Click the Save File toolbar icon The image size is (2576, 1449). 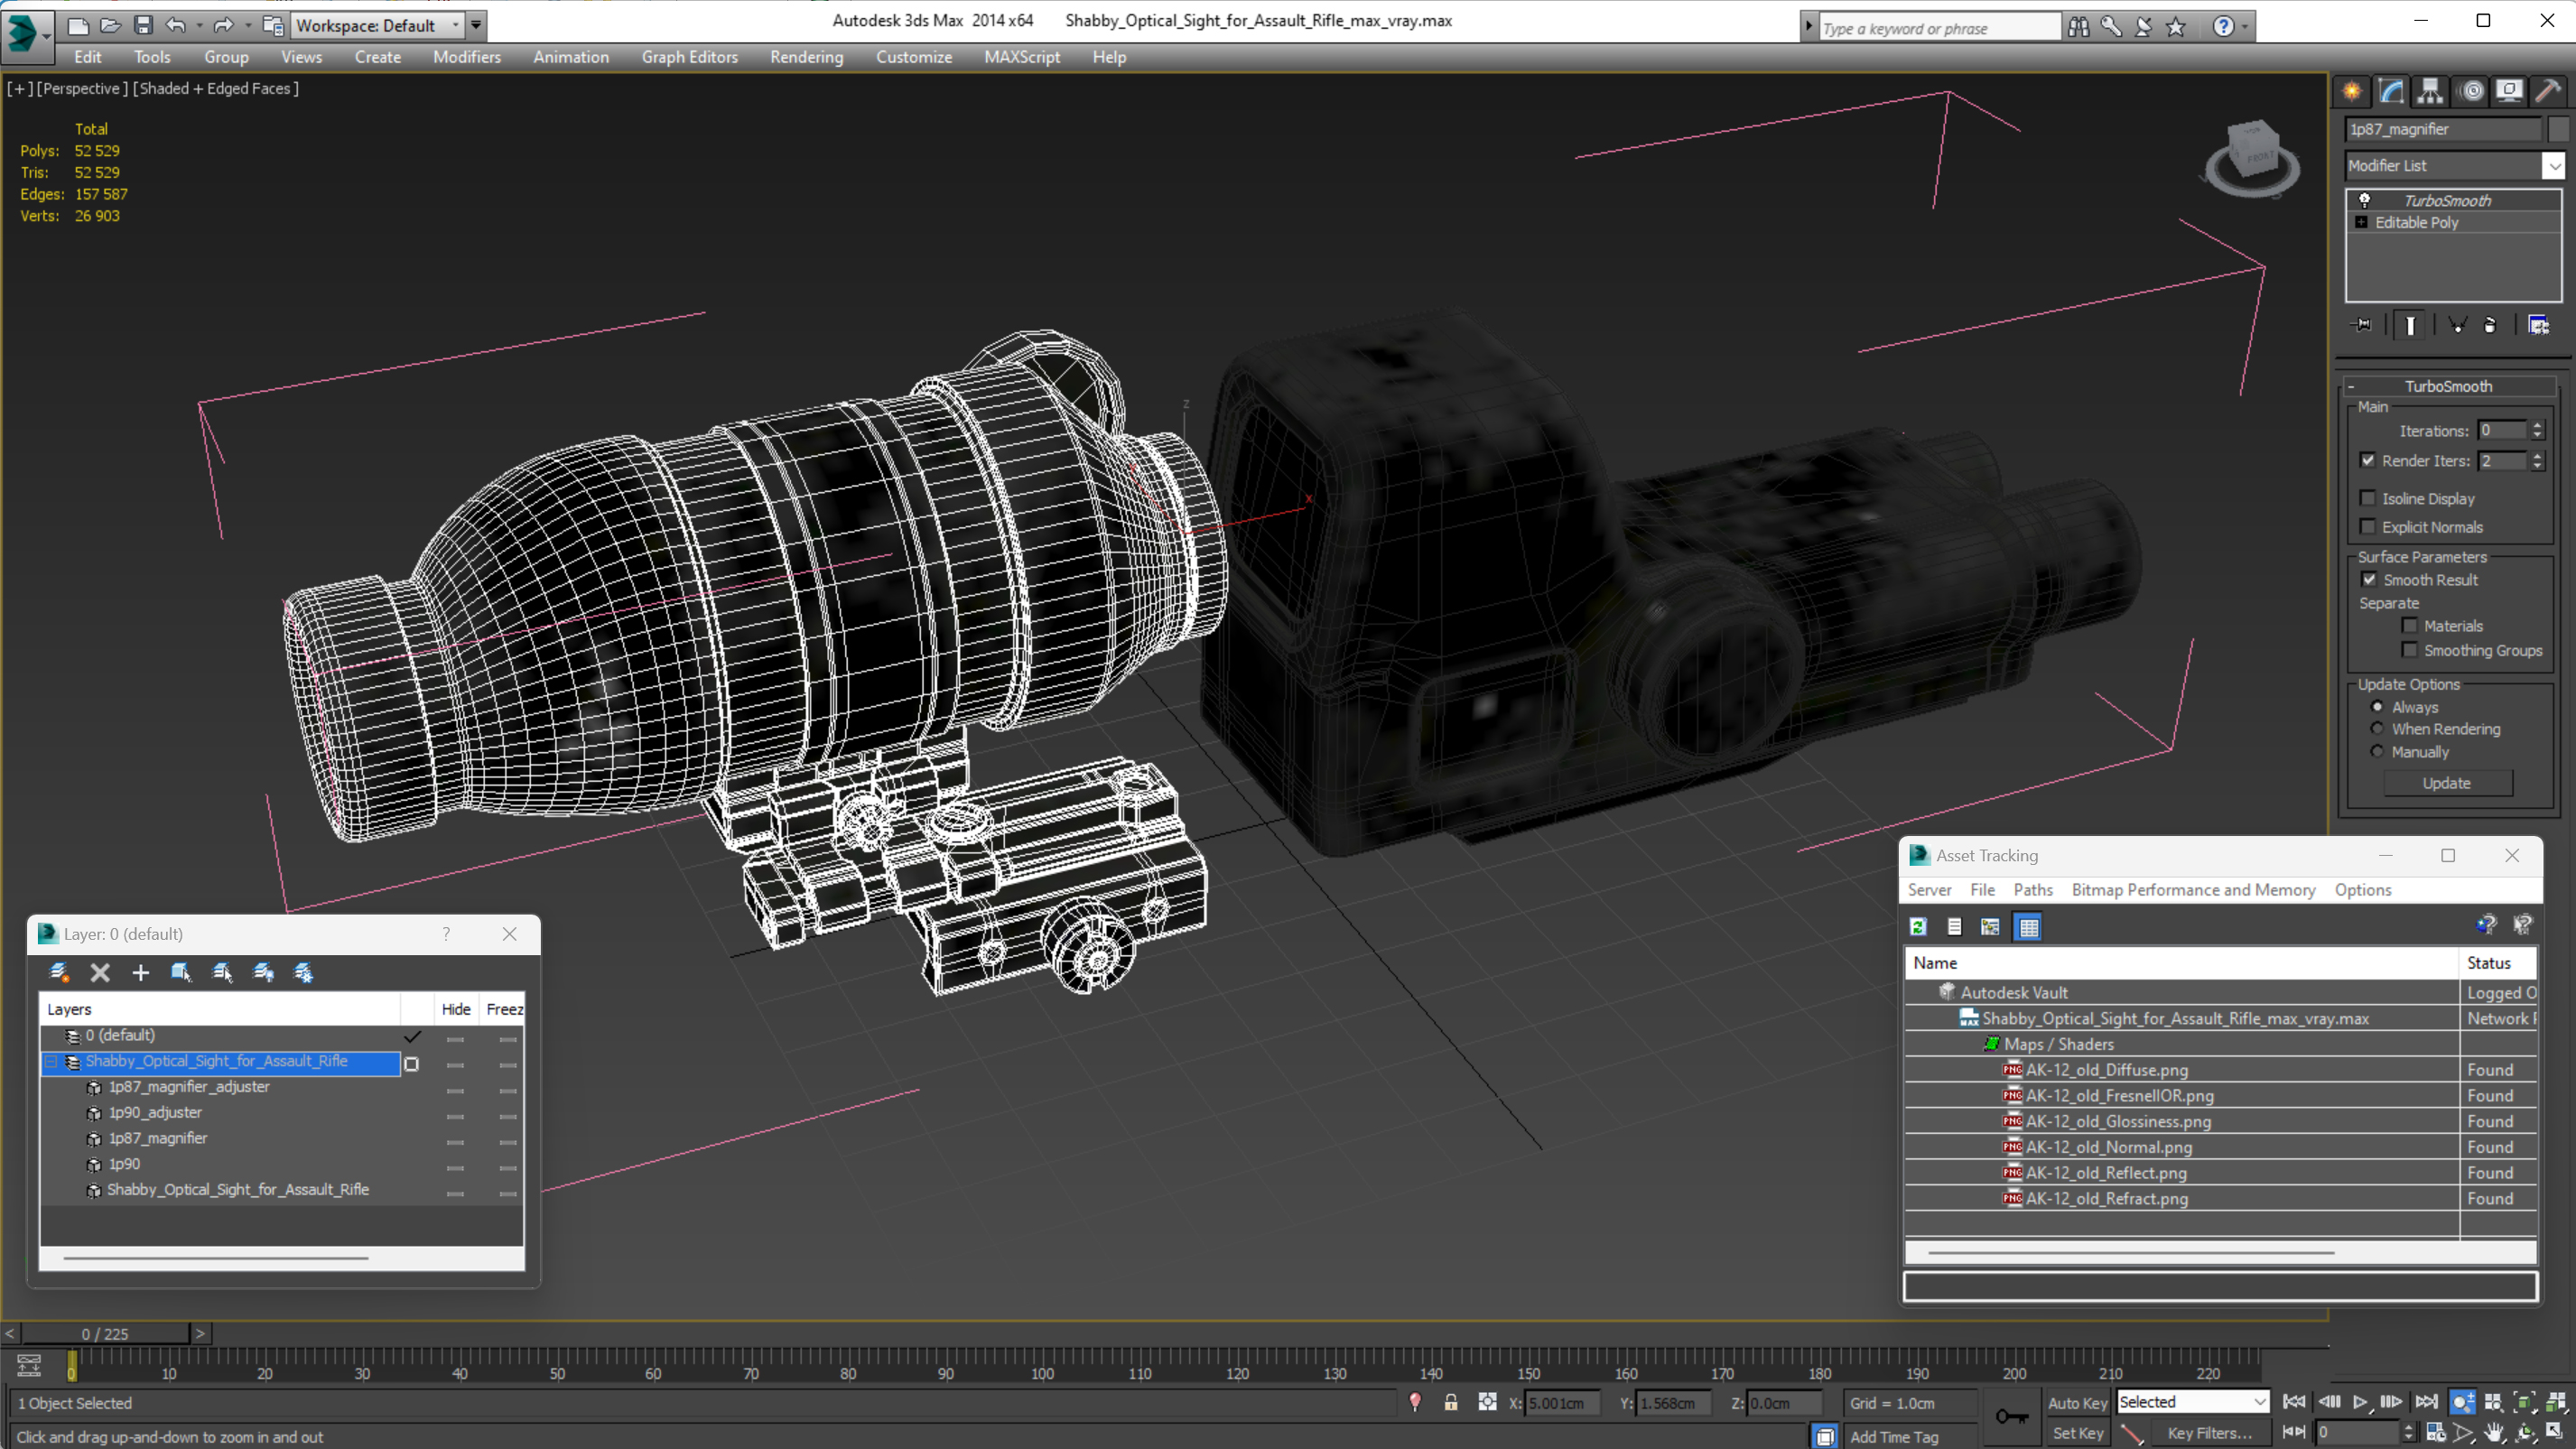pos(143,25)
